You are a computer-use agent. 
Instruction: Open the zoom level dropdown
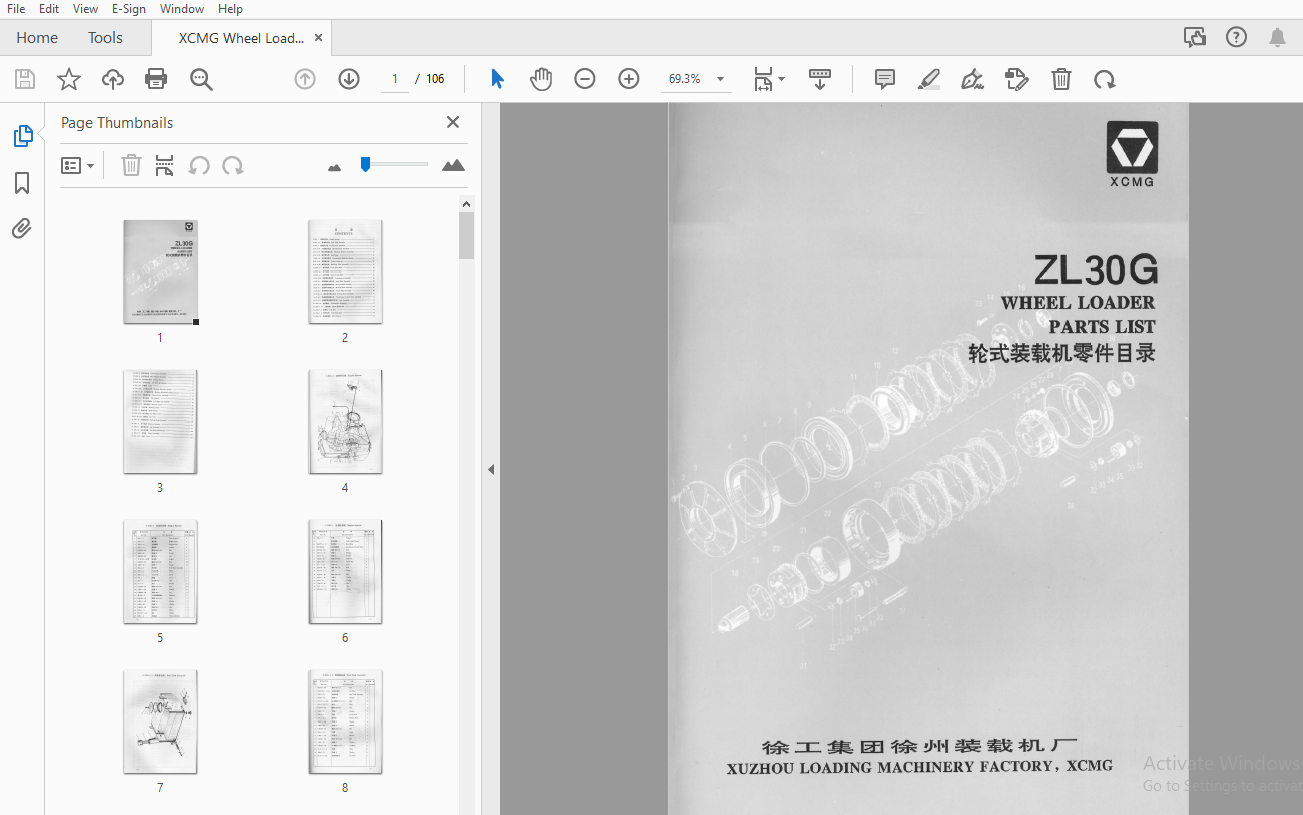click(720, 79)
